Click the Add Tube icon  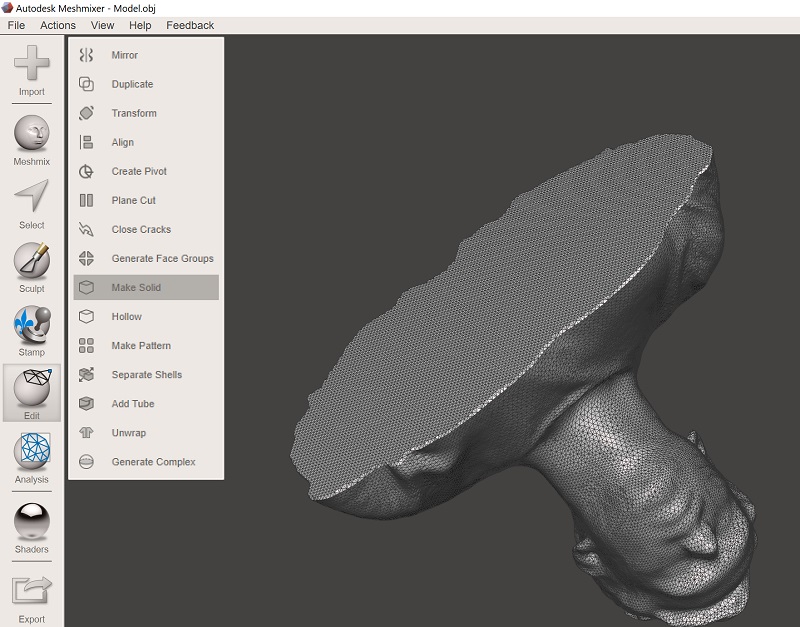coord(86,404)
